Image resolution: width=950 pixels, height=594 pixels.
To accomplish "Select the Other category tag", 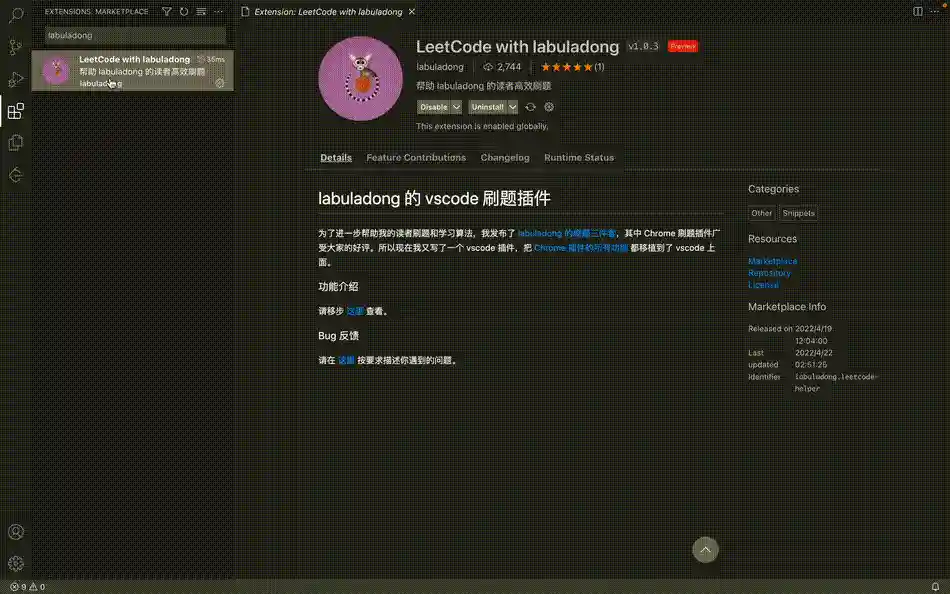I will (762, 213).
